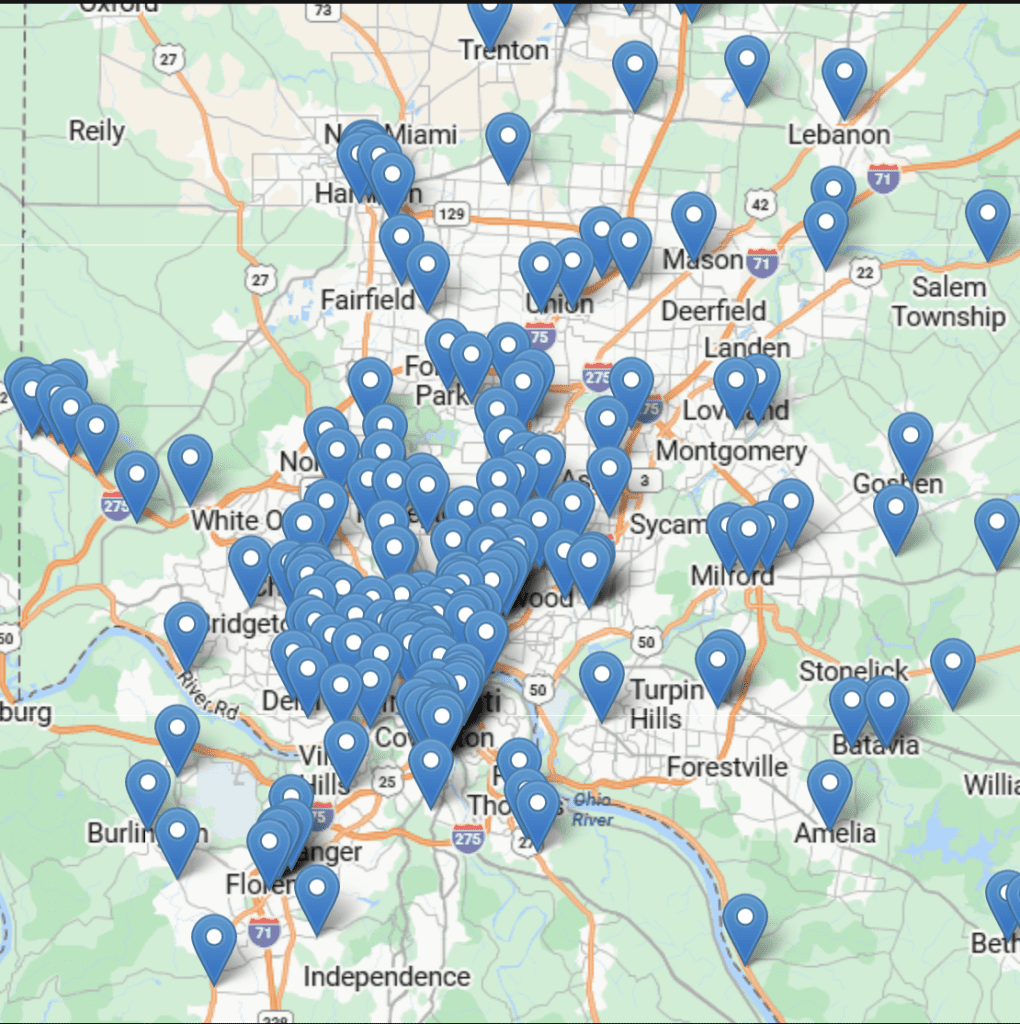This screenshot has width=1020, height=1024.
Task: Click the Montgomery city label
Action: [730, 451]
